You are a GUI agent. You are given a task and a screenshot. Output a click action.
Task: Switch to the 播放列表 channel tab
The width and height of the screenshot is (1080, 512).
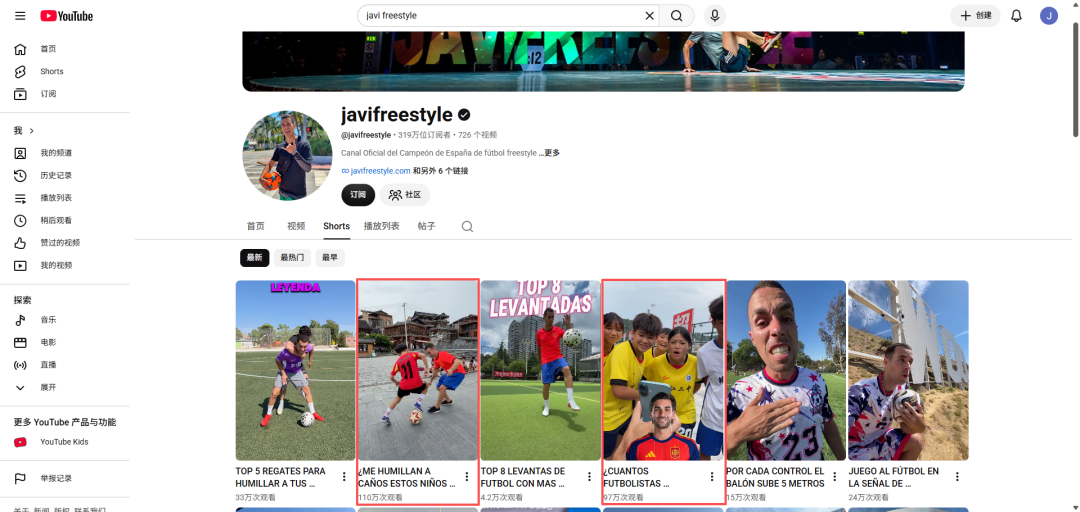click(x=382, y=226)
